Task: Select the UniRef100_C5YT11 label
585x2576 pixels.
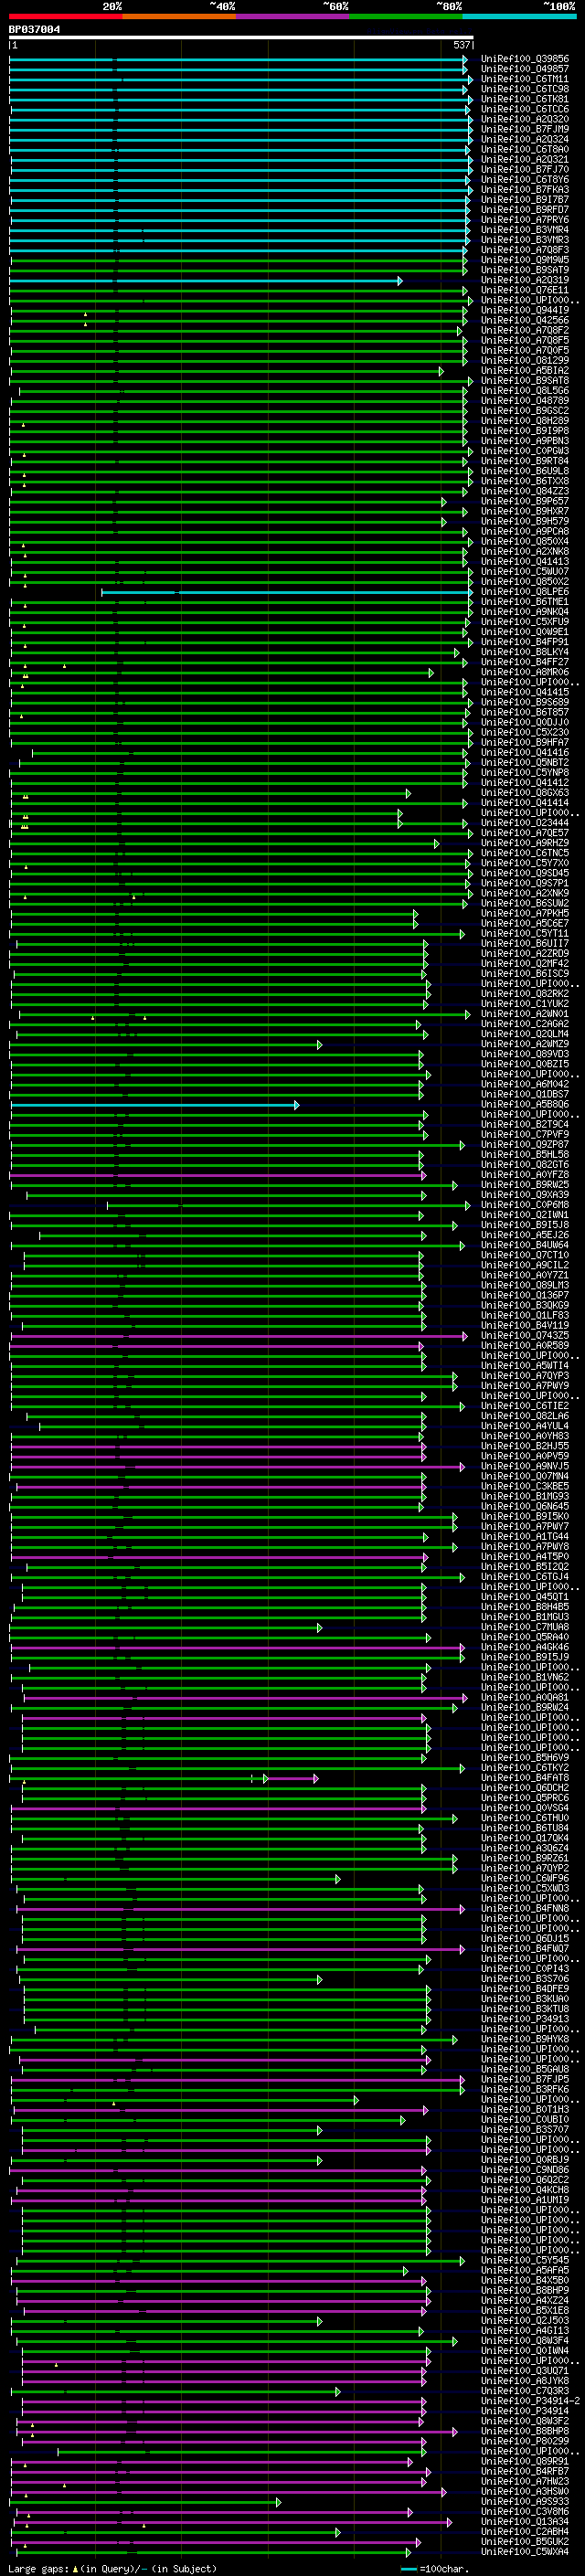Action: coord(524,933)
